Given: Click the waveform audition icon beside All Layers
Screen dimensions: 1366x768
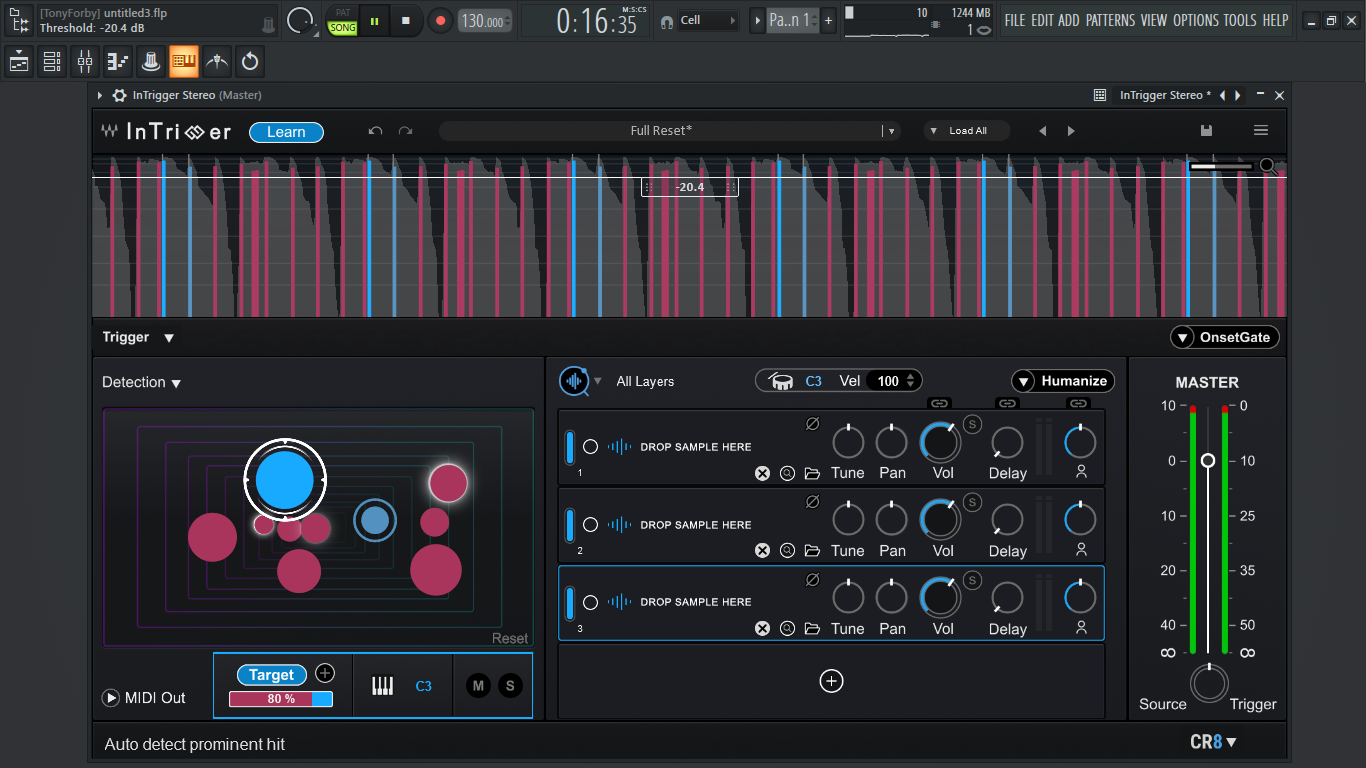Looking at the screenshot, I should [x=574, y=381].
